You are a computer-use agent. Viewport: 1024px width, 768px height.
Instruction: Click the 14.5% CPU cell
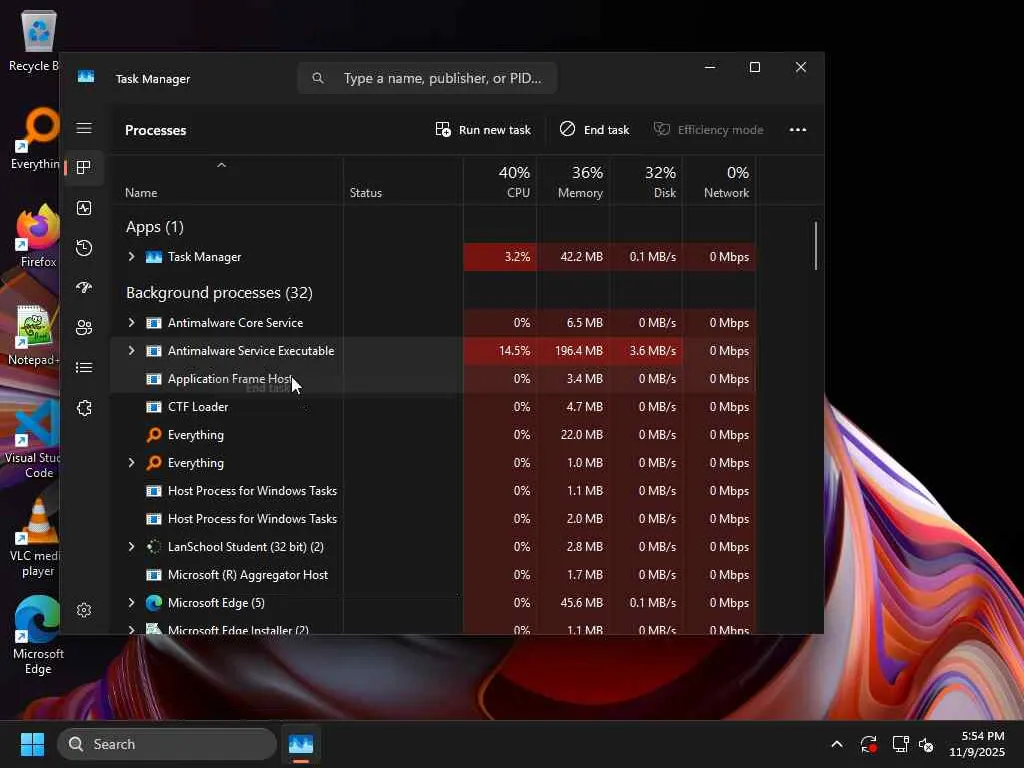[x=501, y=351]
